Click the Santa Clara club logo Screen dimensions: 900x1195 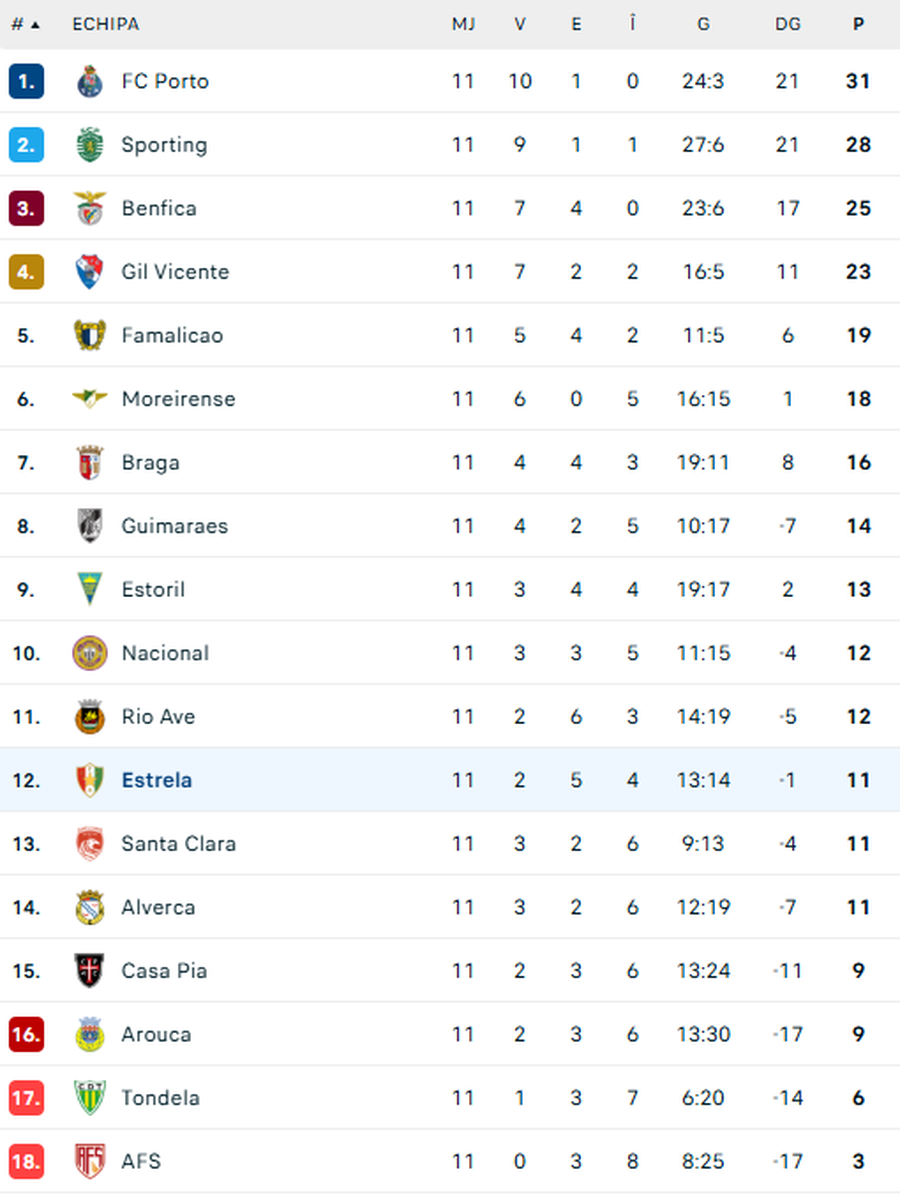point(90,844)
